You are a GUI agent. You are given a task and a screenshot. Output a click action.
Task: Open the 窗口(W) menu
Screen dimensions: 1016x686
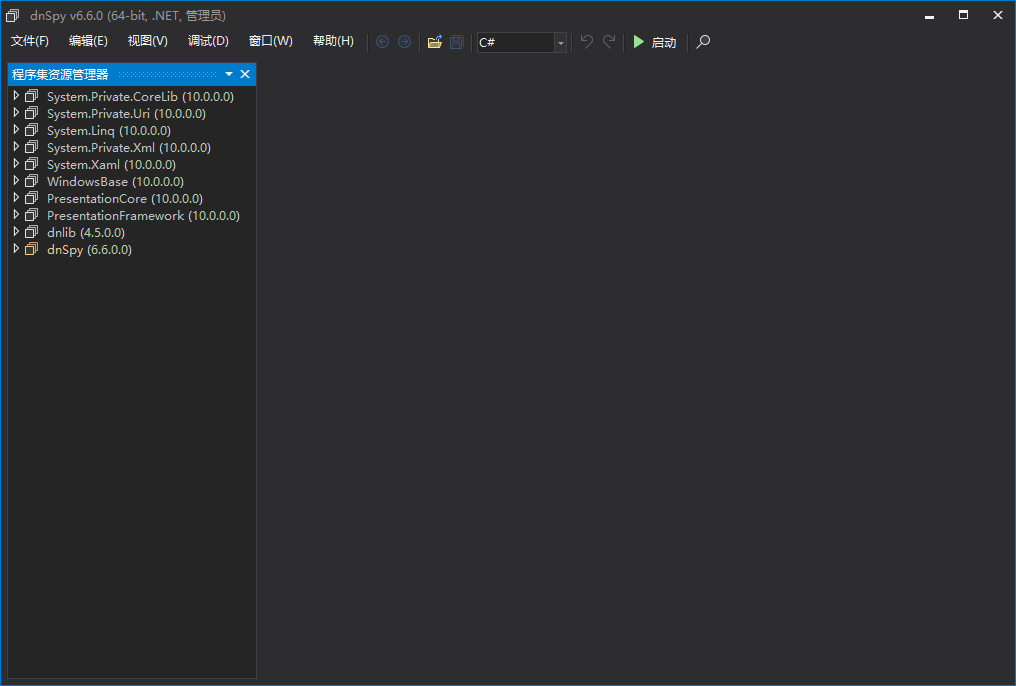(271, 41)
